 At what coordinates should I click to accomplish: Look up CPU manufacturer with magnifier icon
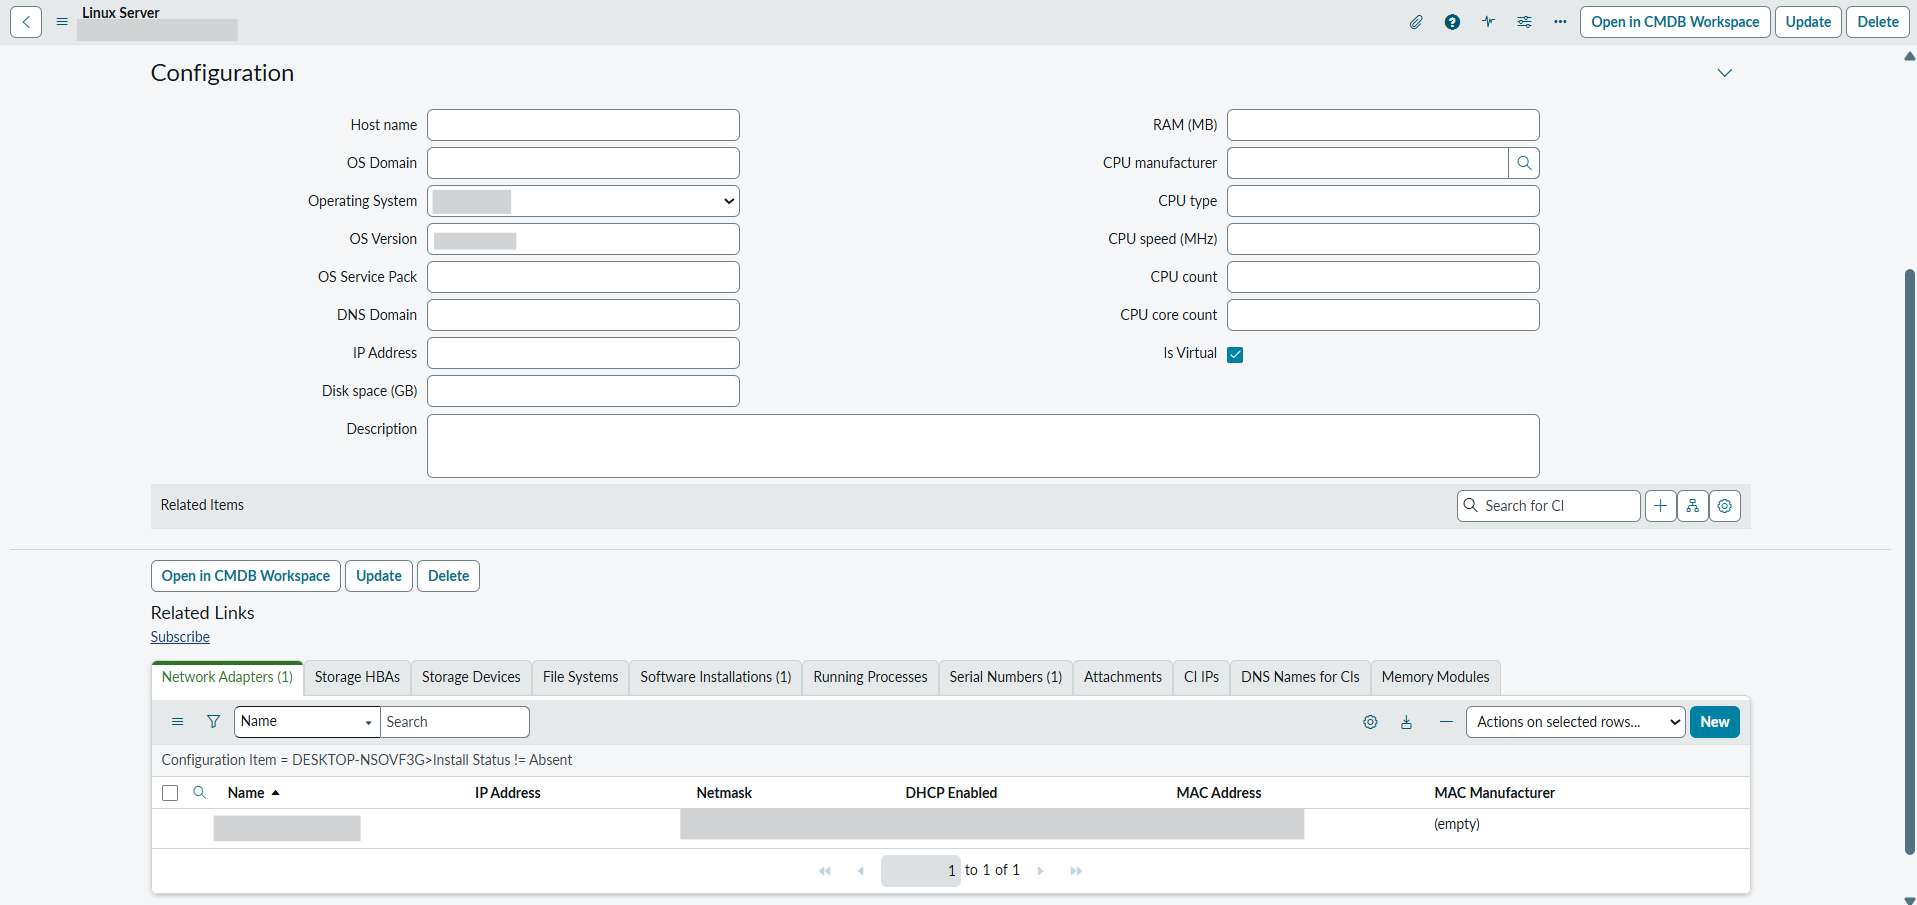[1524, 163]
